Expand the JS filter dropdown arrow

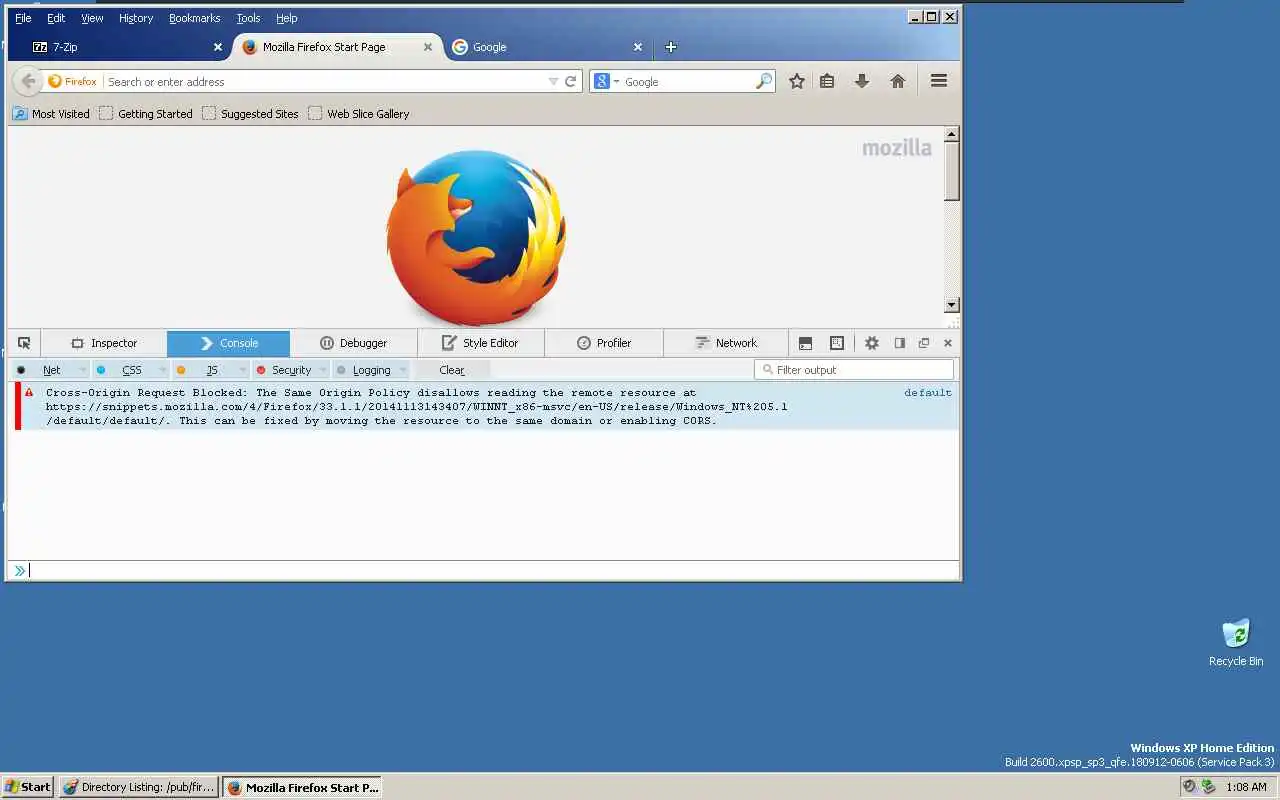[241, 370]
